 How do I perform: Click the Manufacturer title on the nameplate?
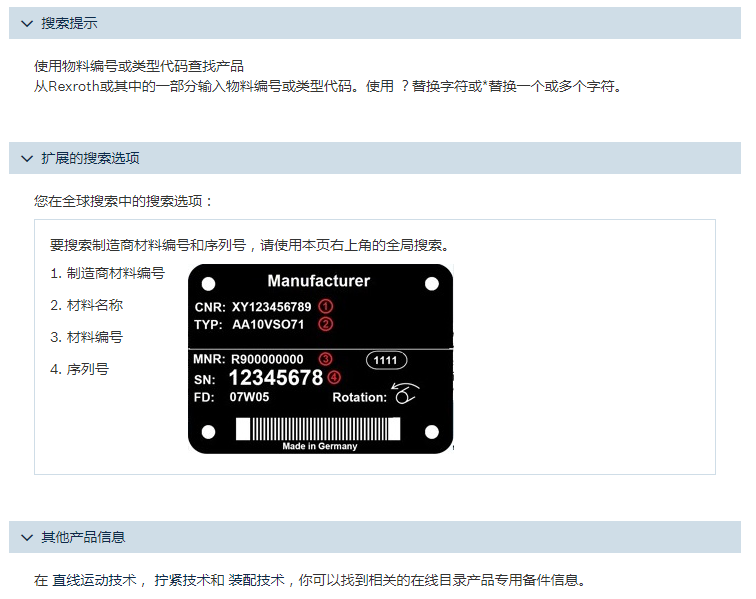[x=319, y=282]
